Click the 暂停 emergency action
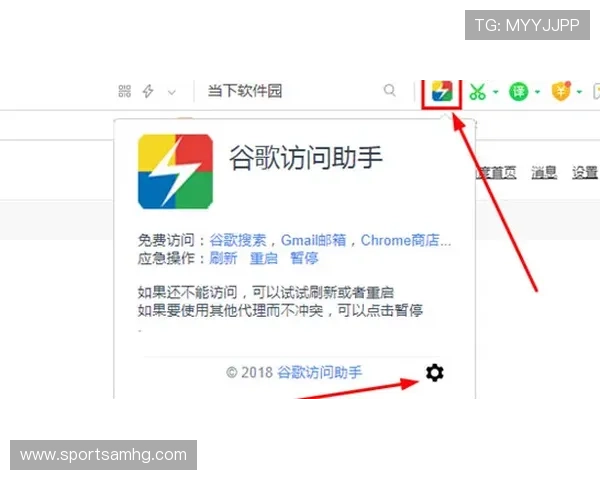600x480 pixels. click(x=304, y=258)
